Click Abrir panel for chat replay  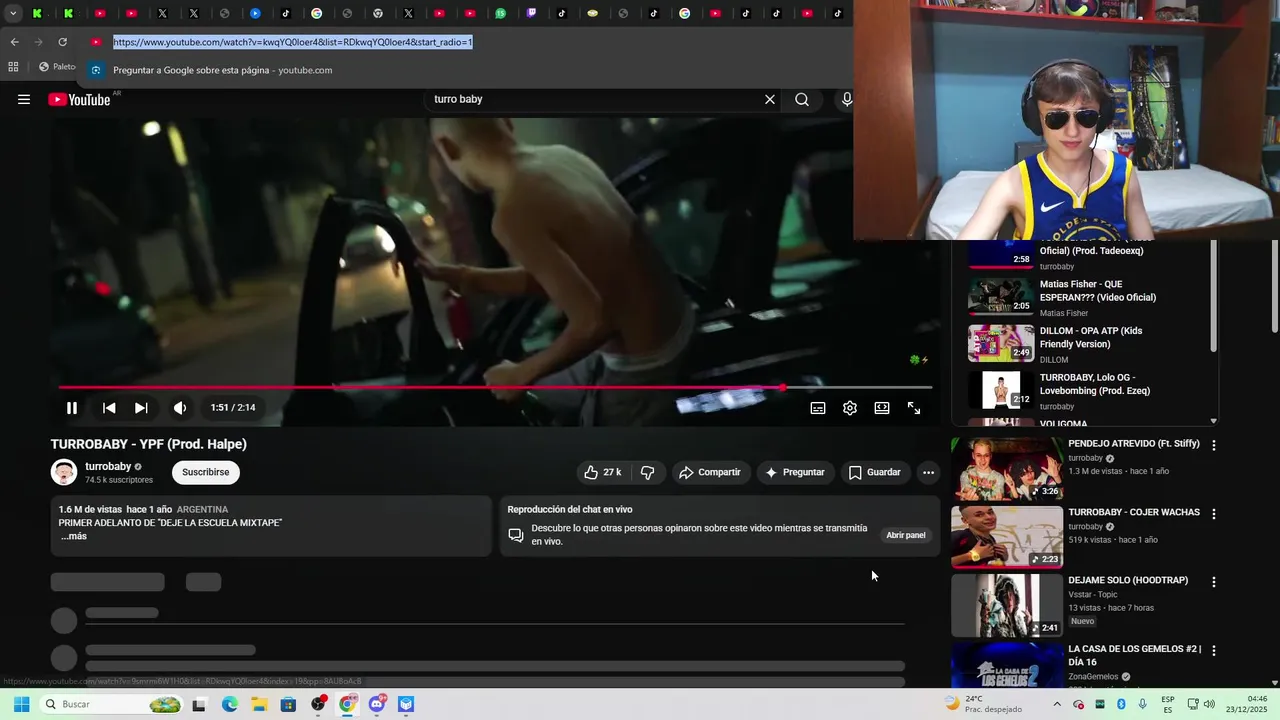coord(906,535)
